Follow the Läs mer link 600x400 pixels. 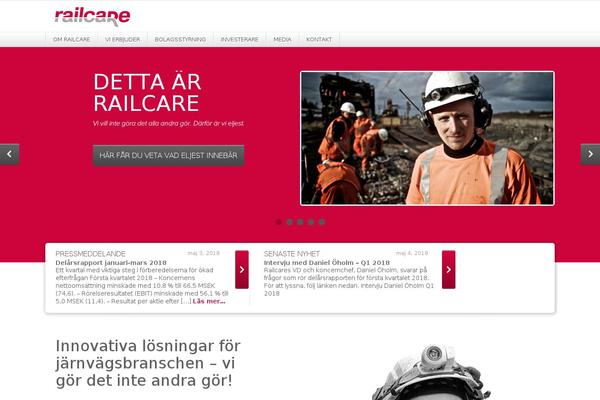209,301
